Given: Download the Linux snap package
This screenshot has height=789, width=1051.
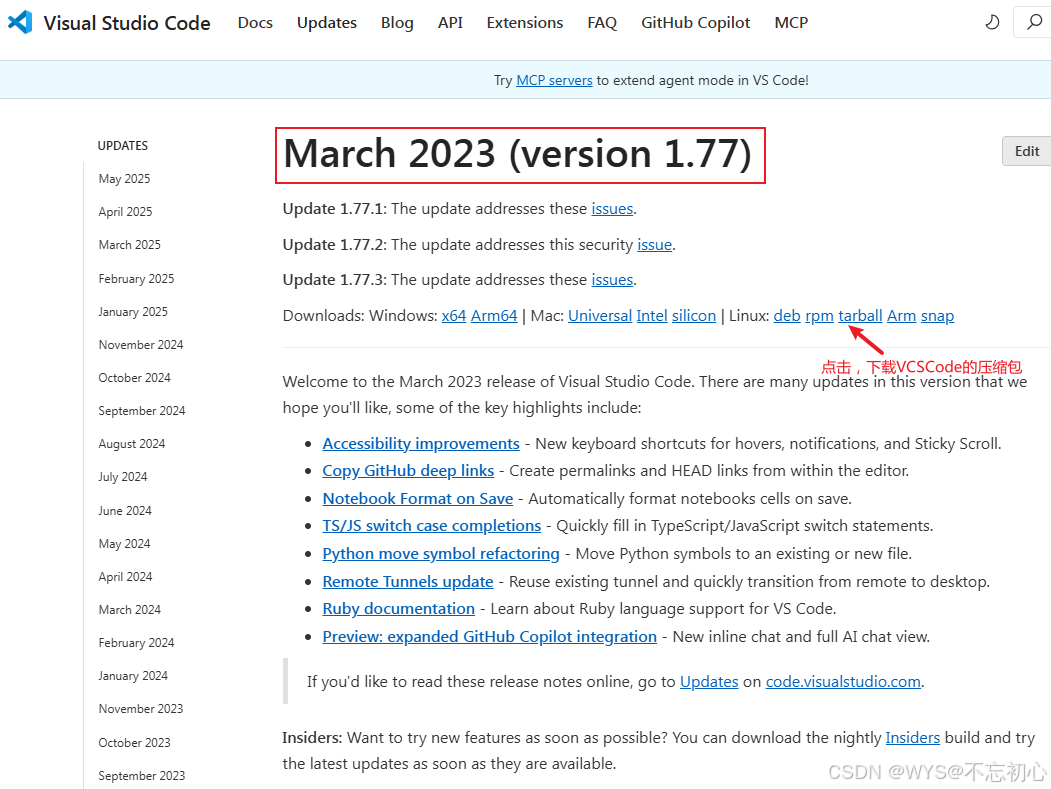Looking at the screenshot, I should [937, 316].
